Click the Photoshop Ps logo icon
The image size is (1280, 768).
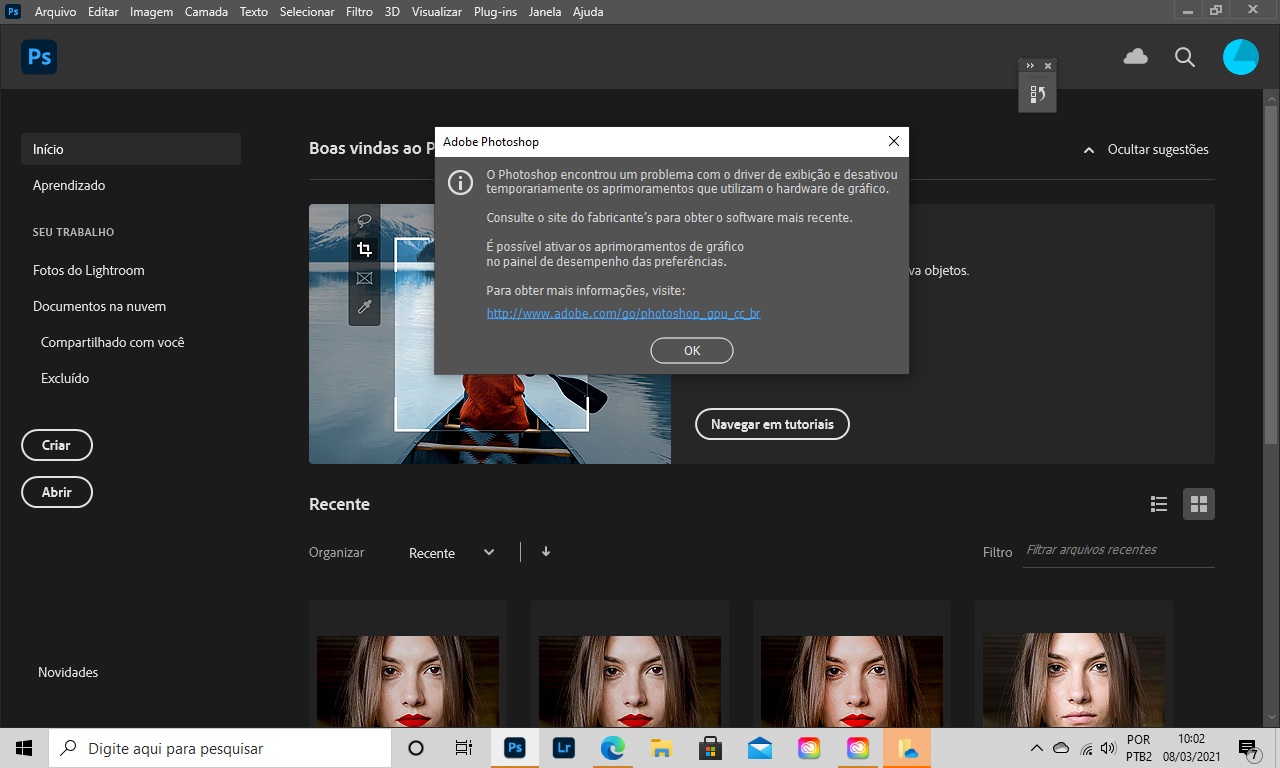[38, 57]
